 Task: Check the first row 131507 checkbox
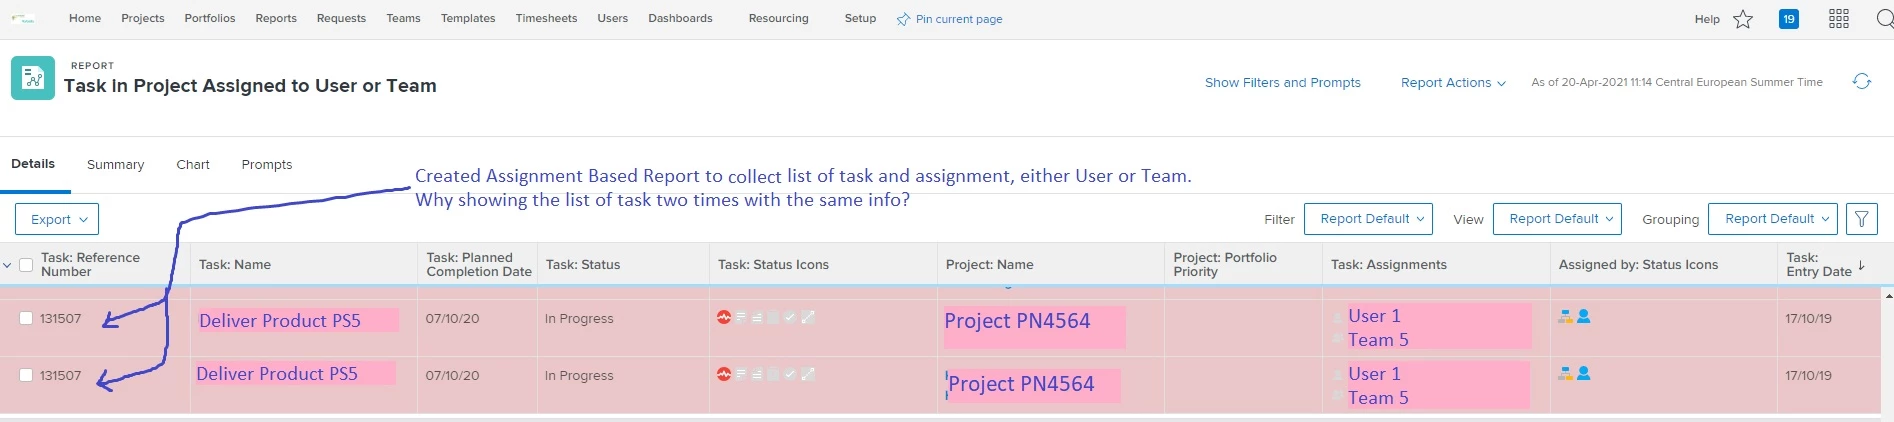coord(27,318)
